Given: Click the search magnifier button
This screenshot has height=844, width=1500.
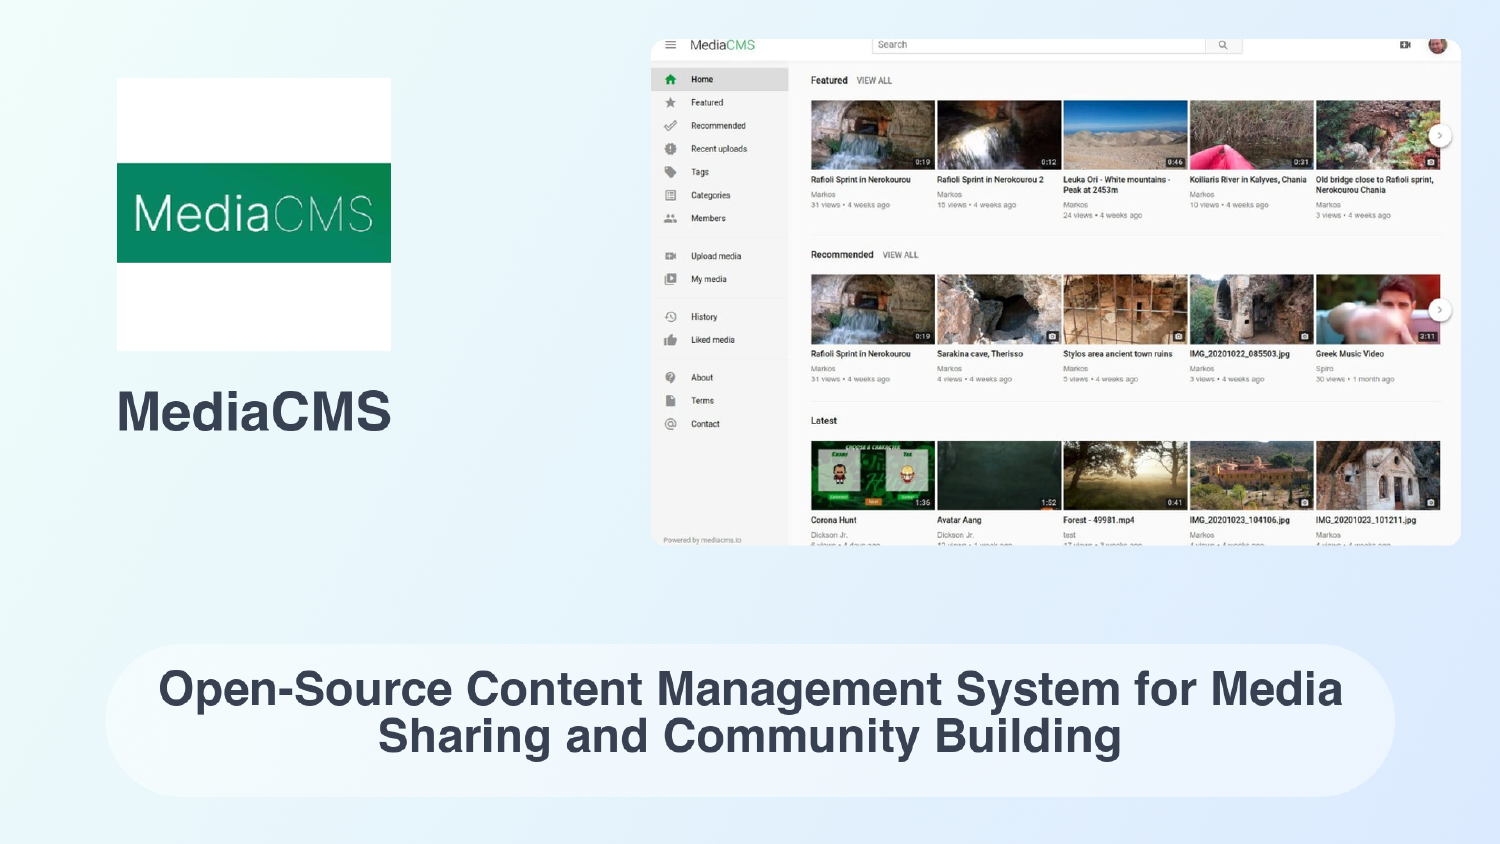Looking at the screenshot, I should point(1222,44).
